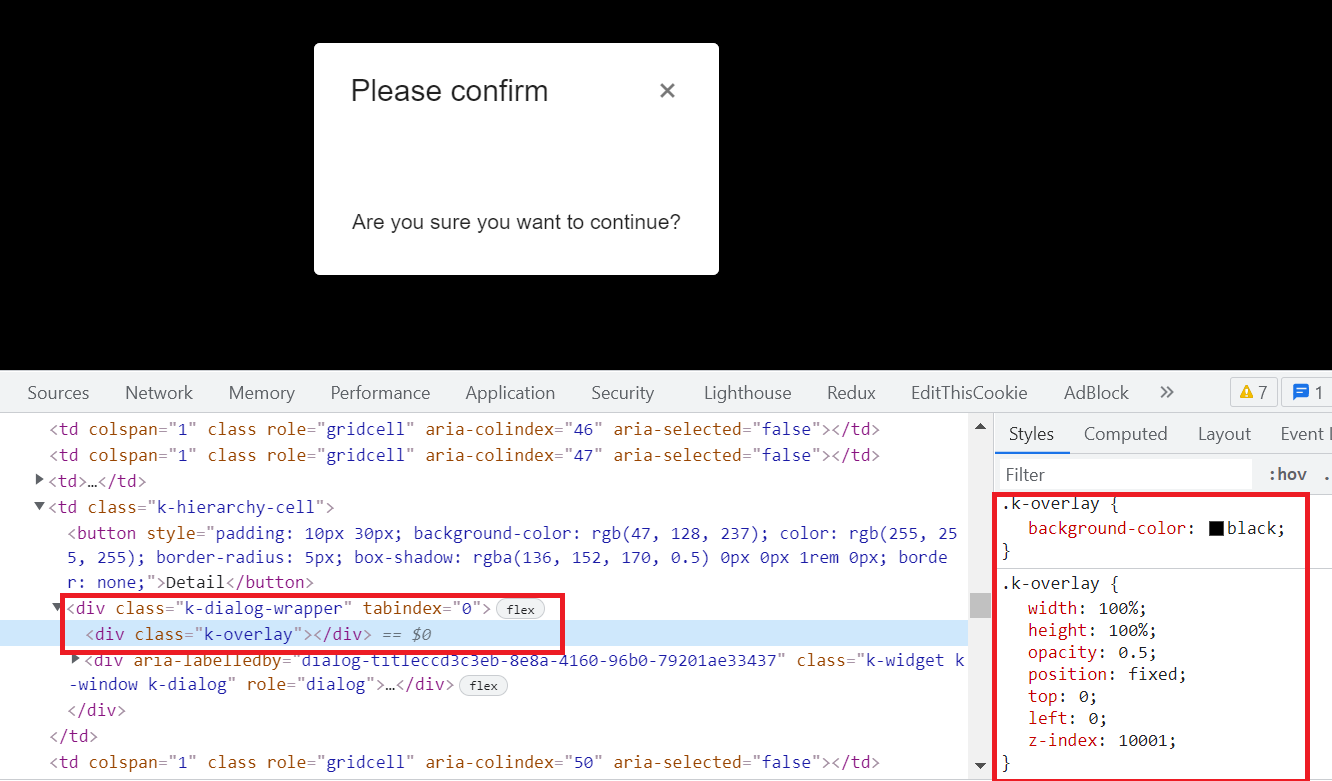
Task: Toggle the :hov element state panel
Action: (1287, 474)
